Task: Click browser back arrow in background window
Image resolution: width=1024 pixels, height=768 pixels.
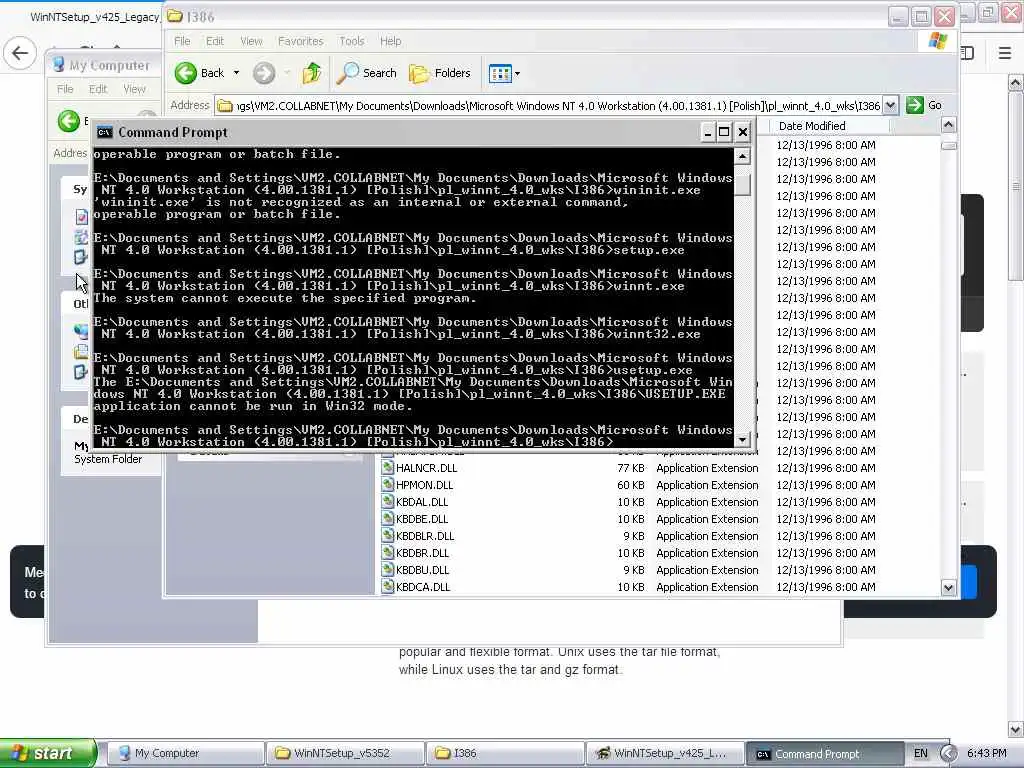Action: (20, 53)
